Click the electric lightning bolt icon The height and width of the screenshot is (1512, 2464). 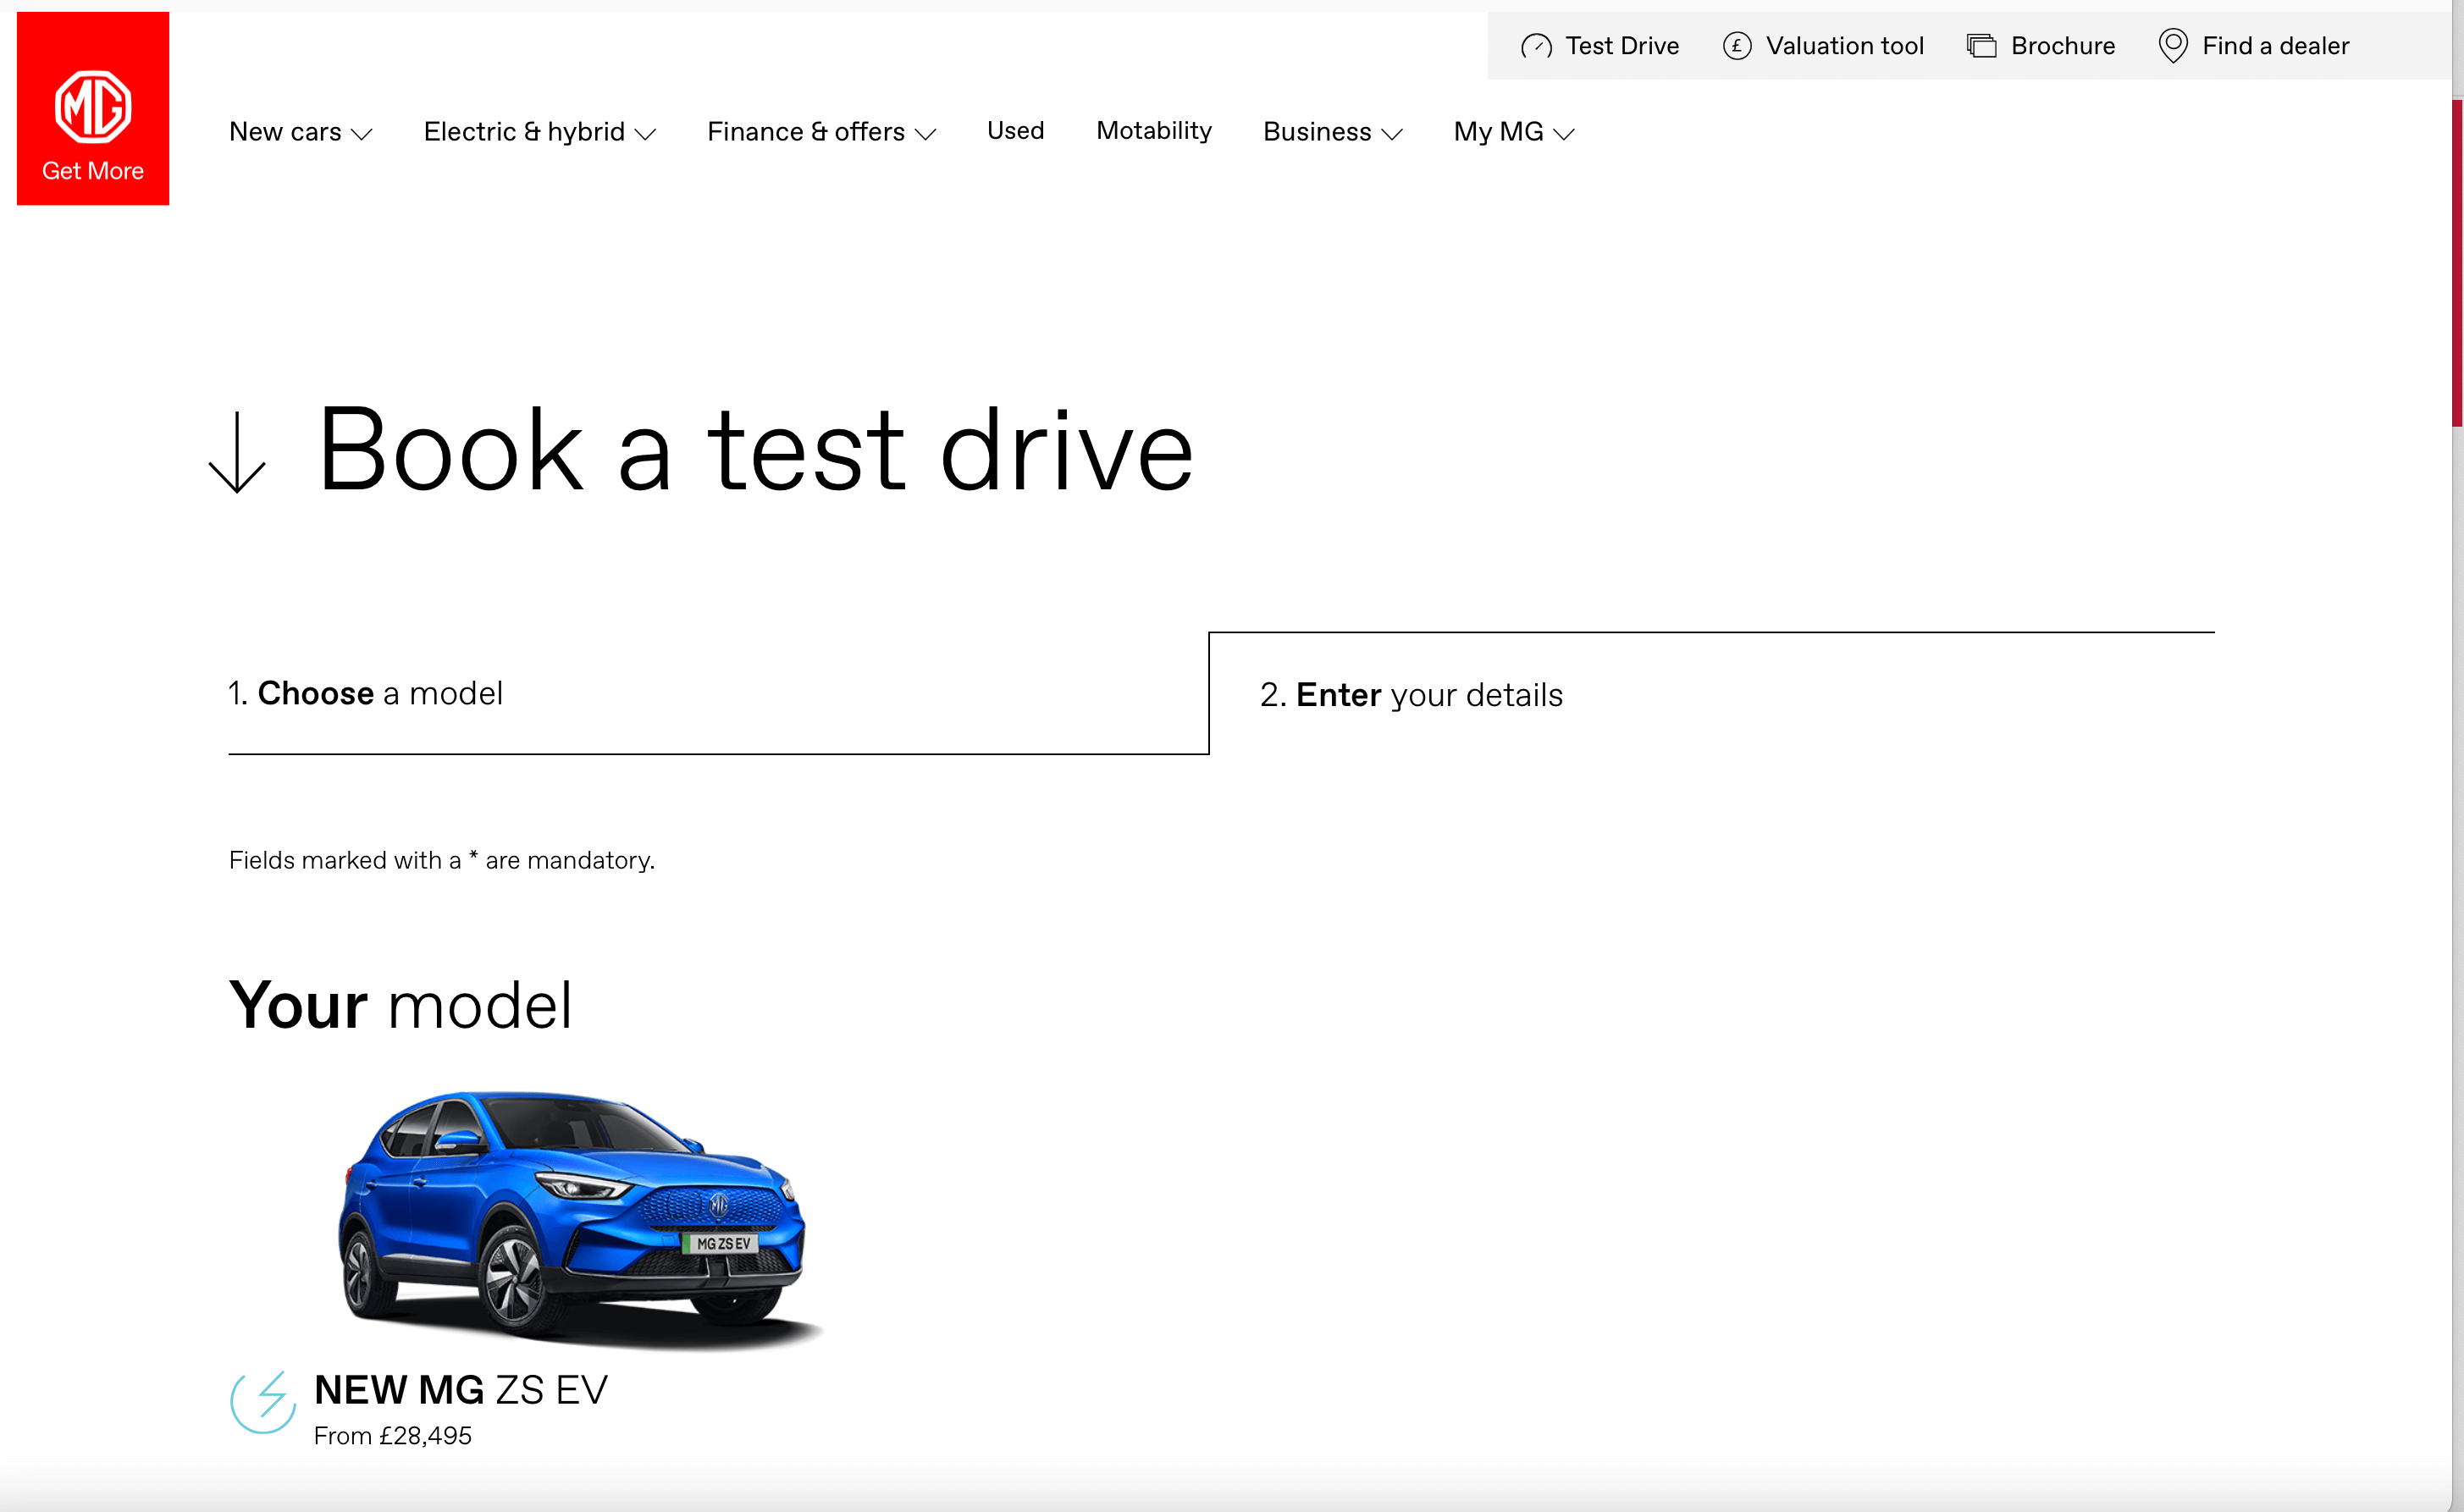point(263,1402)
